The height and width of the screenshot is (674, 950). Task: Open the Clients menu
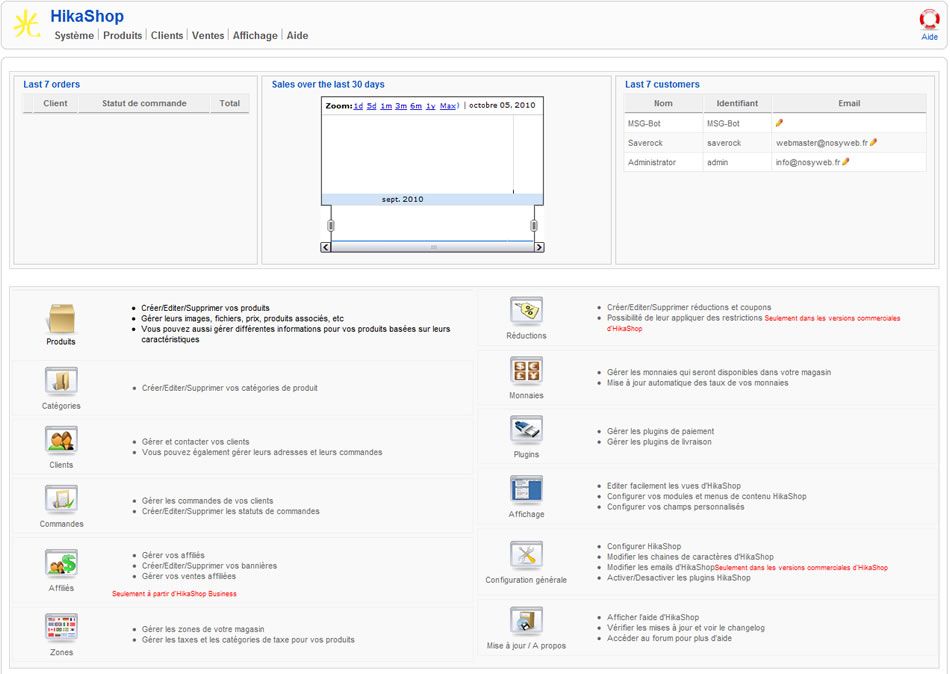(x=167, y=35)
